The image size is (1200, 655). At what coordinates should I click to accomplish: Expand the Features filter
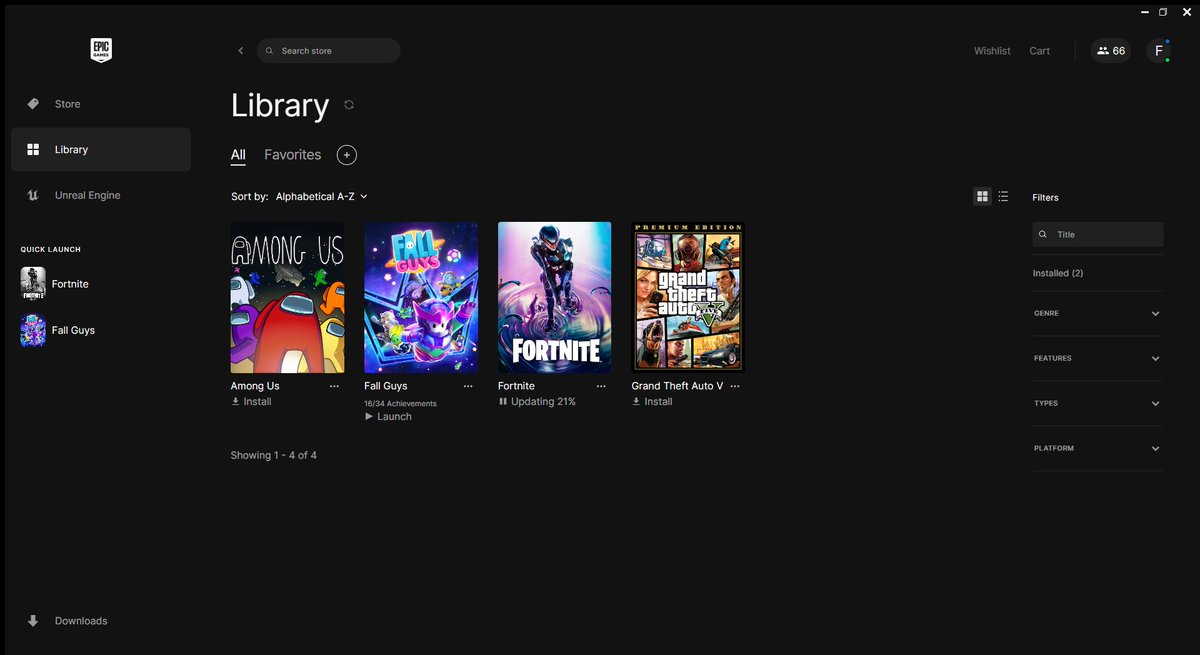[x=1098, y=359]
